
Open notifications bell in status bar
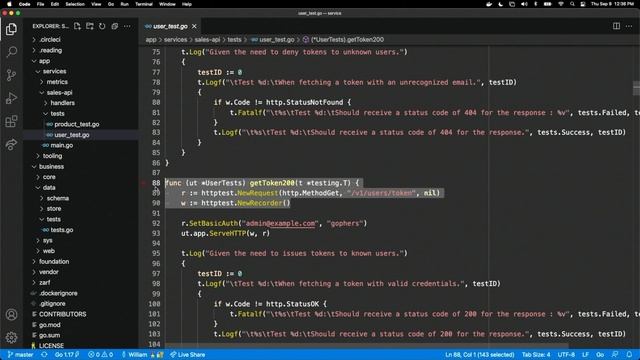[x=629, y=355]
